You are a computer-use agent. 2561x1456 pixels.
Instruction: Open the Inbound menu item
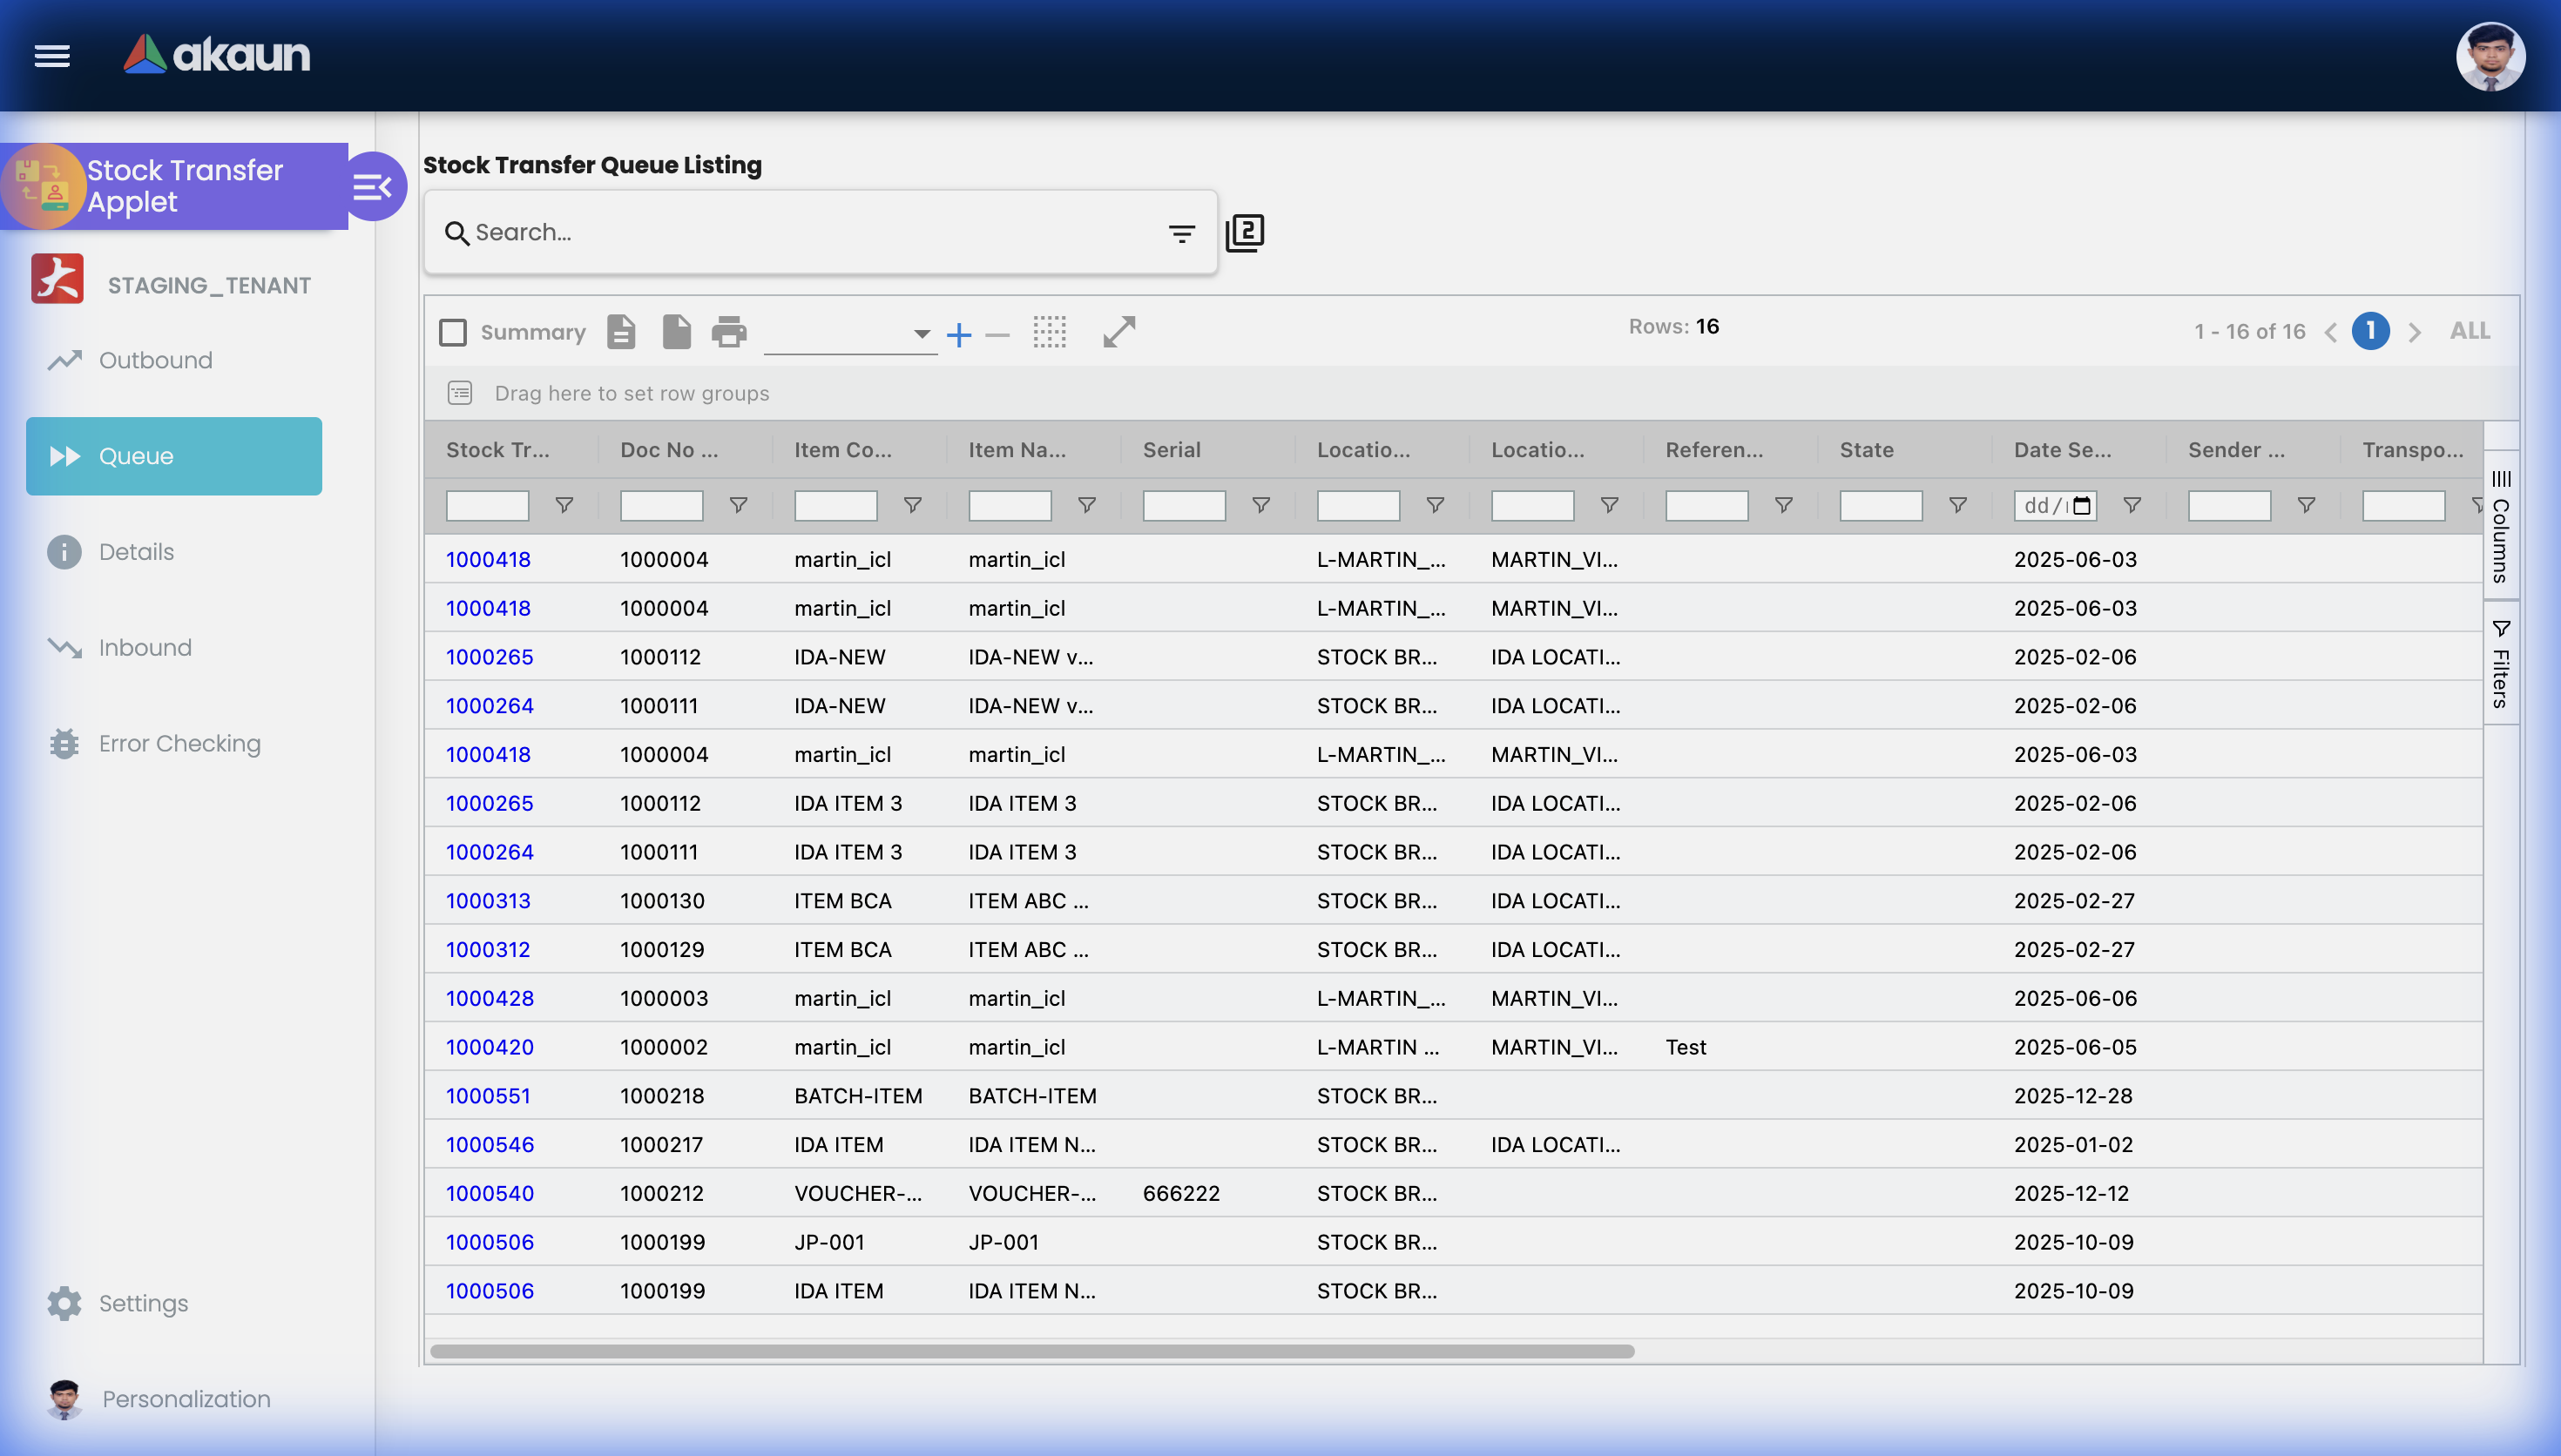click(174, 648)
